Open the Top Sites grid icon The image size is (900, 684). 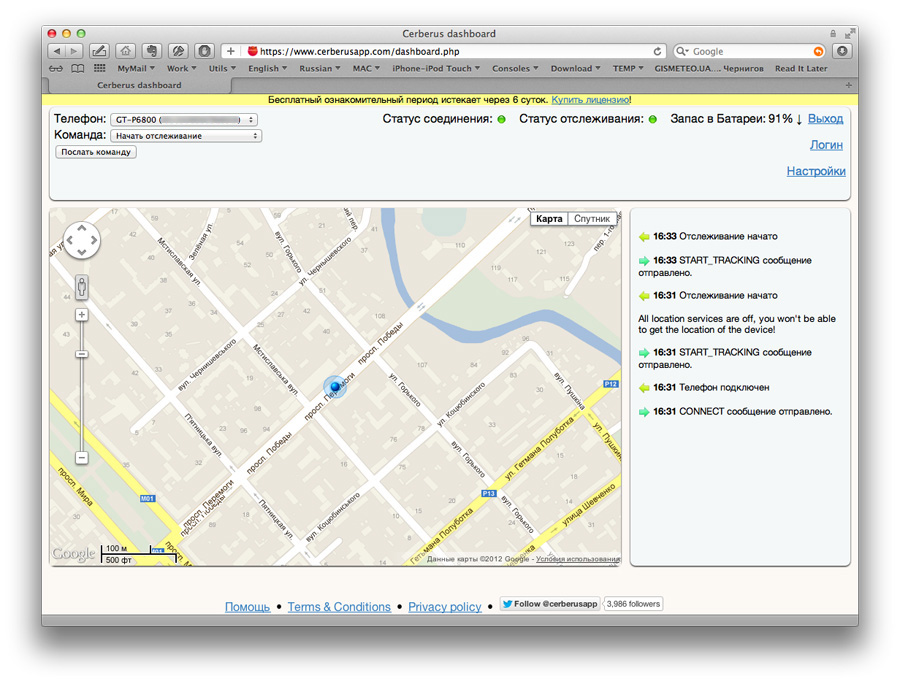tap(99, 69)
